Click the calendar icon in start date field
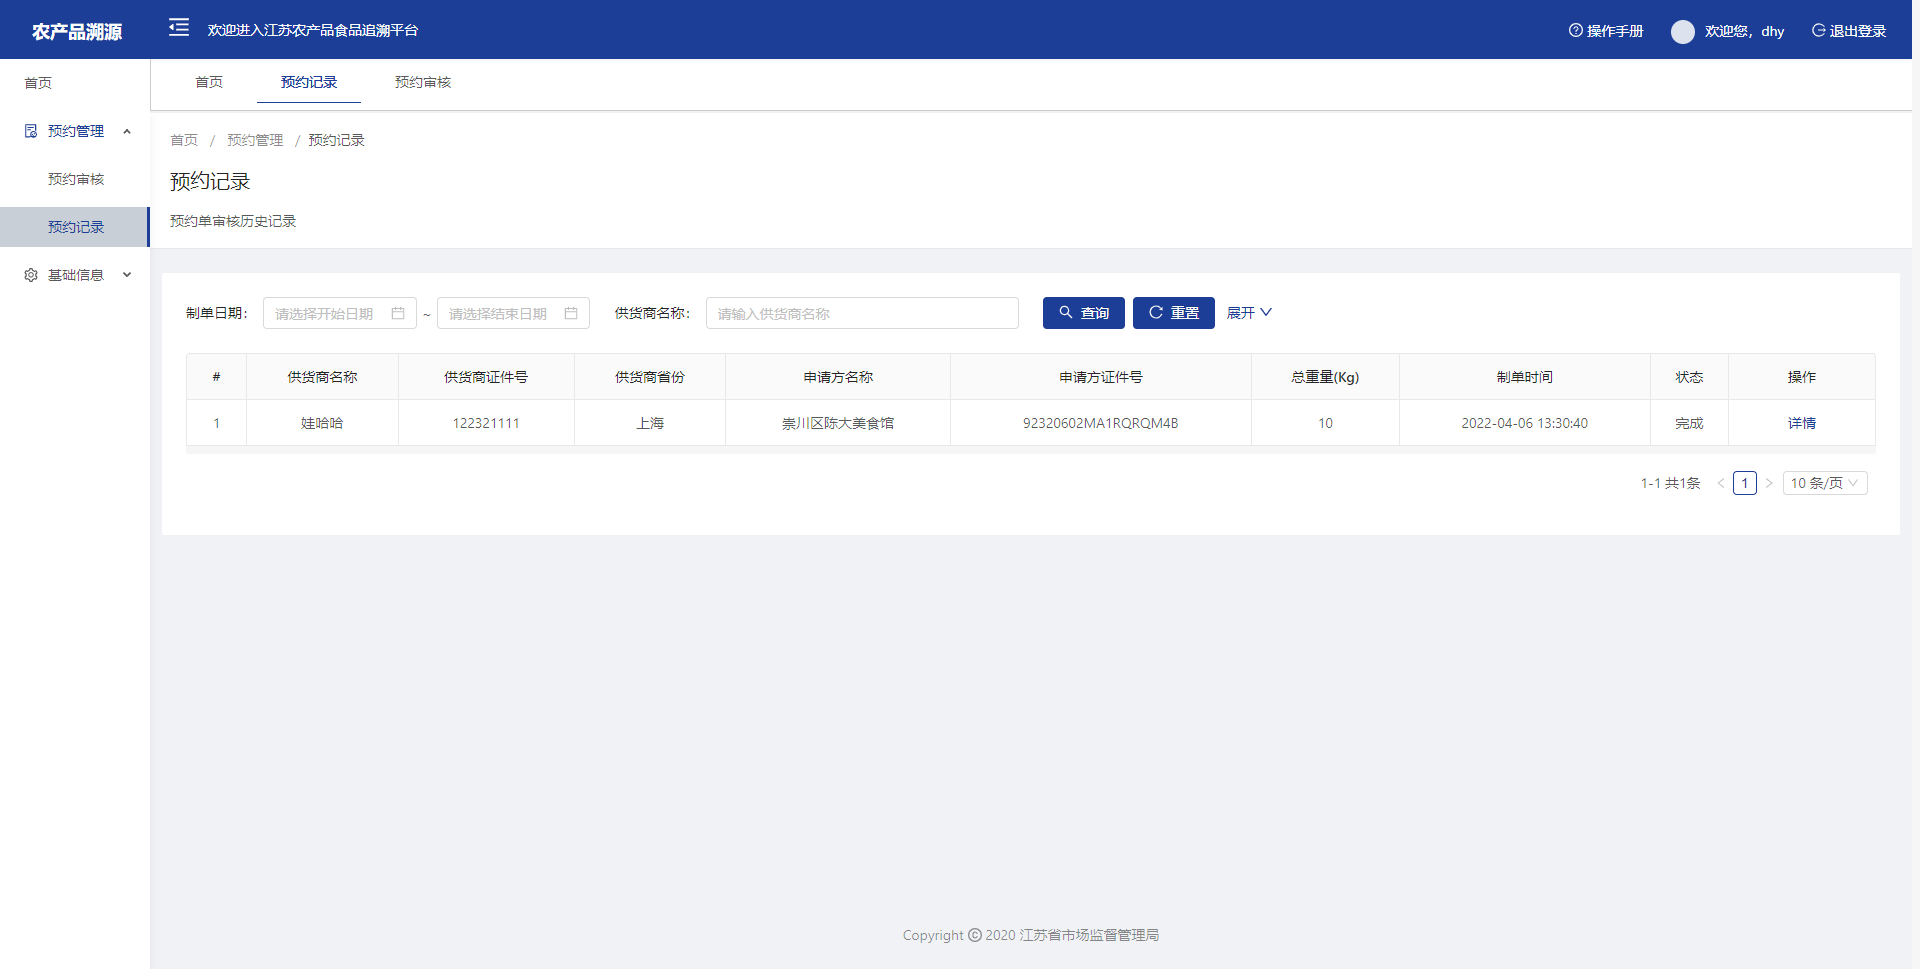This screenshot has height=969, width=1920. [x=398, y=313]
